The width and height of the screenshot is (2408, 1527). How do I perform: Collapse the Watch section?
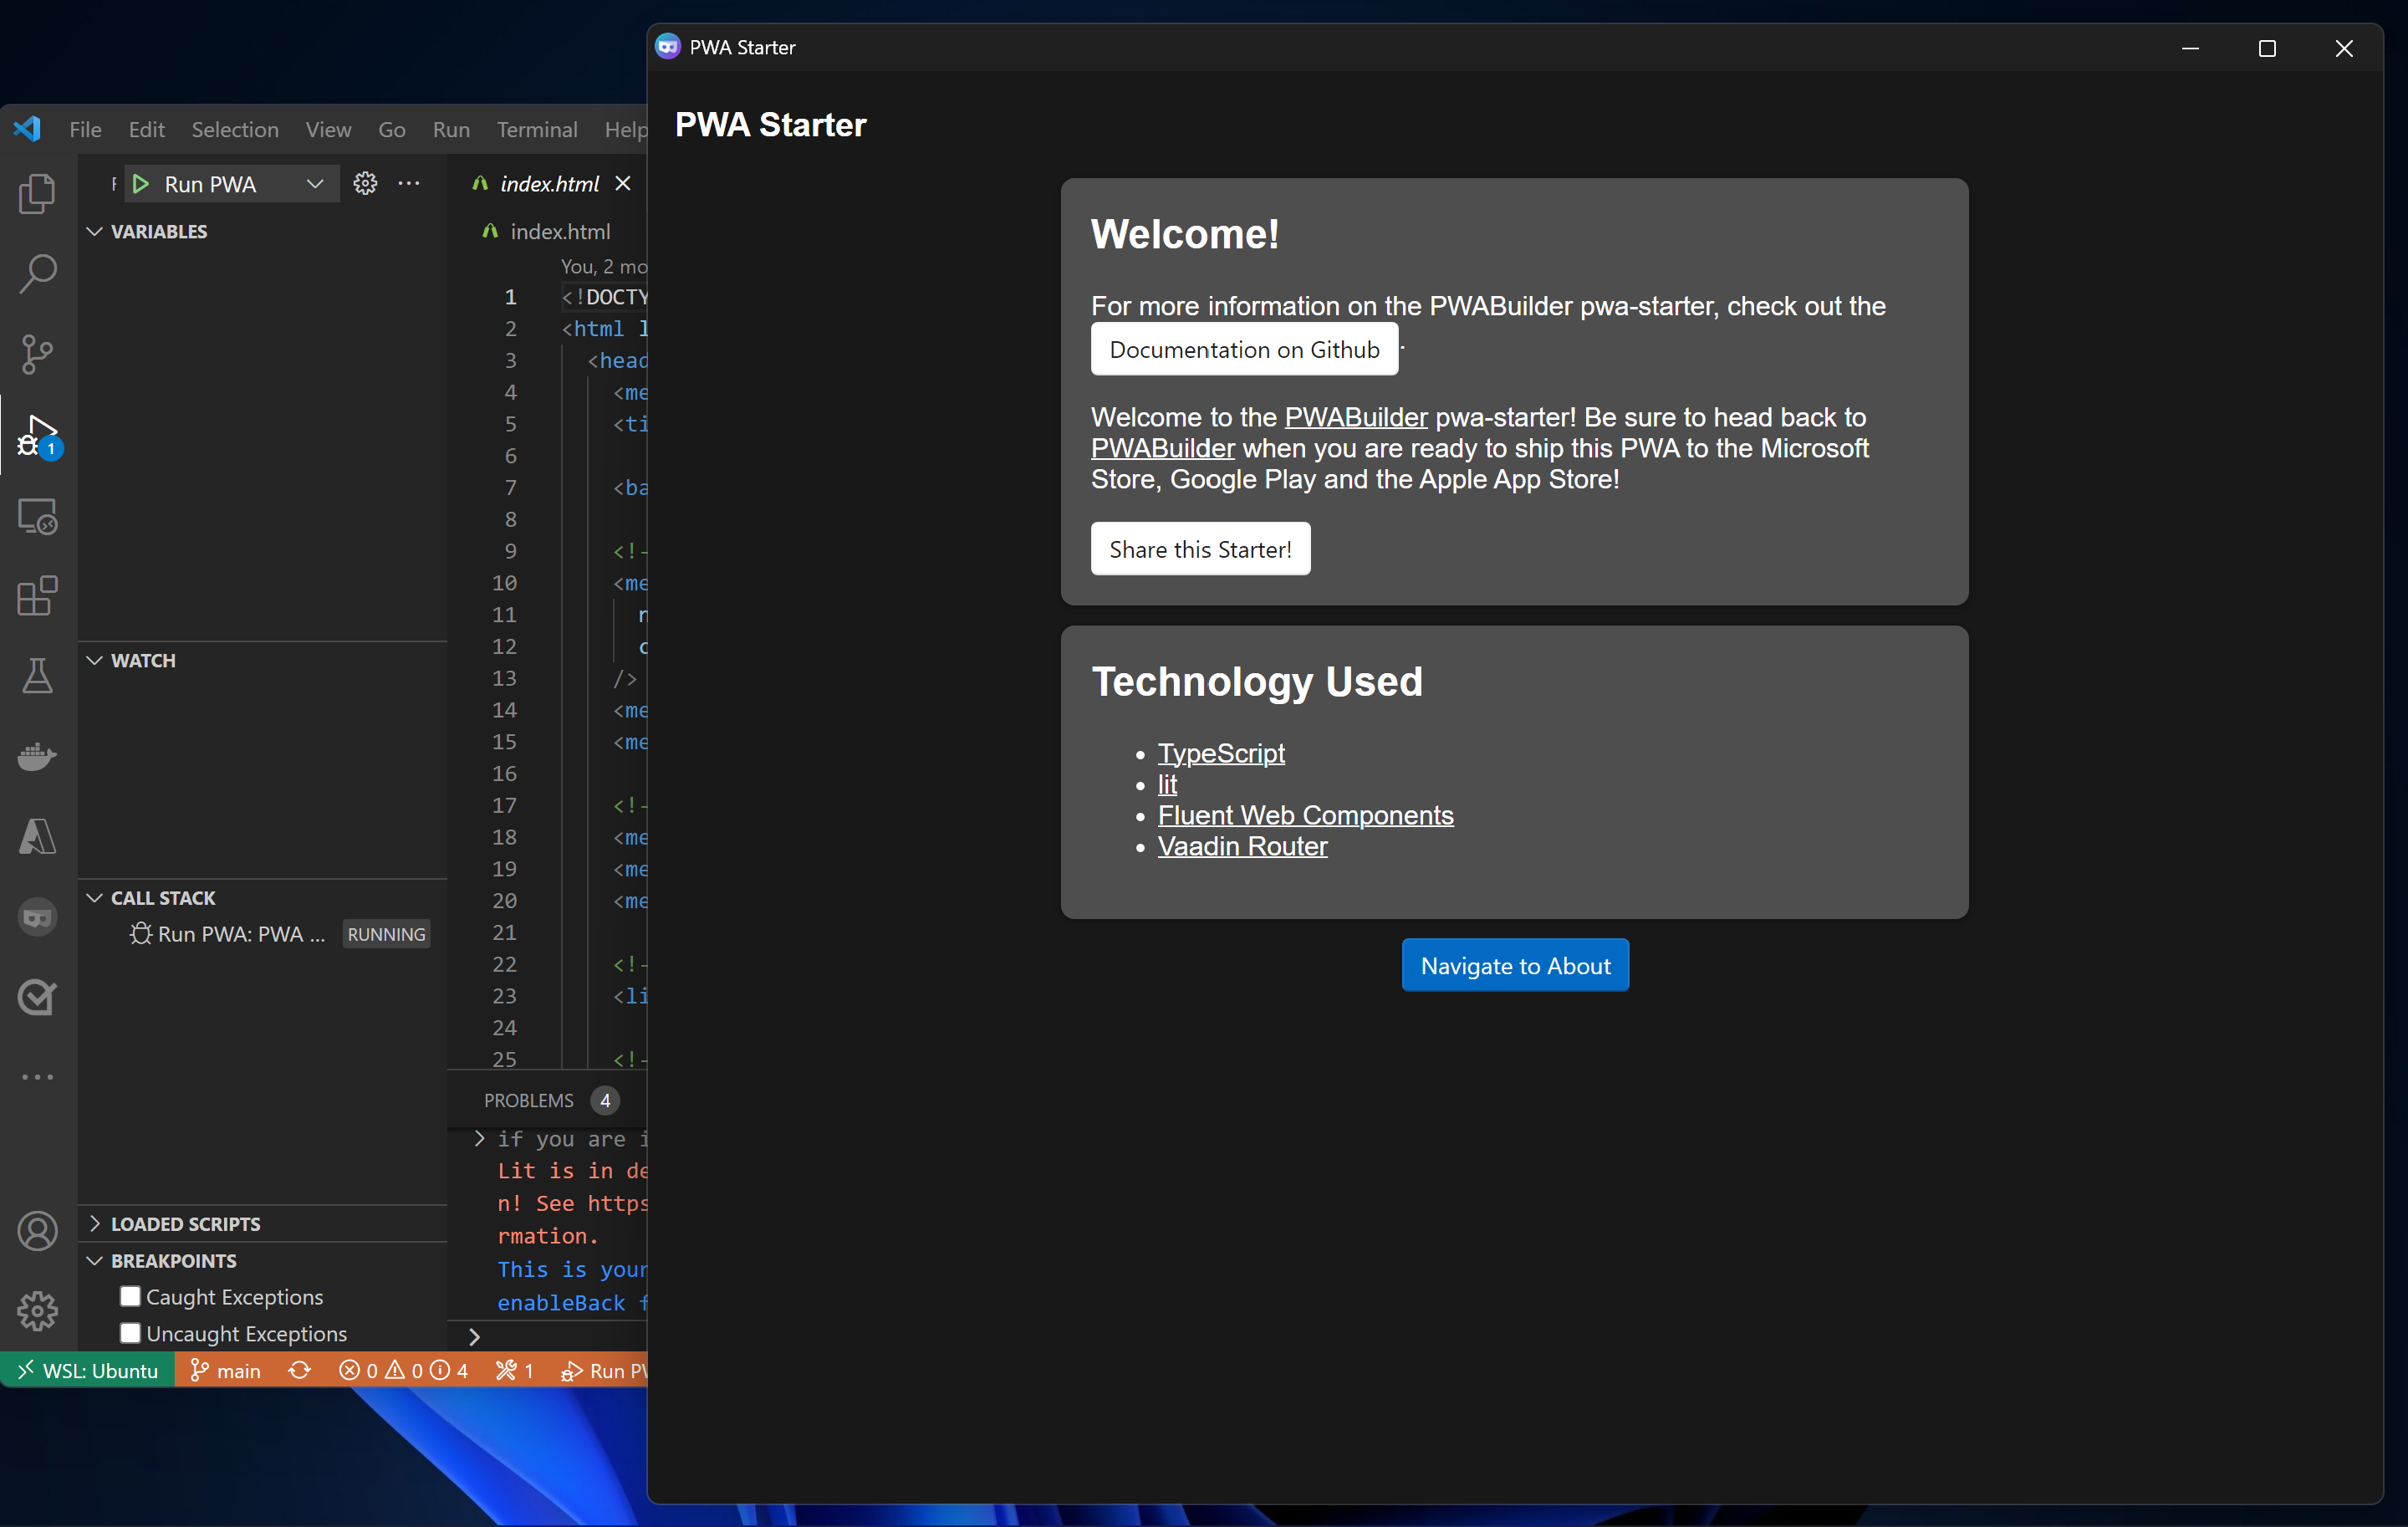[143, 660]
